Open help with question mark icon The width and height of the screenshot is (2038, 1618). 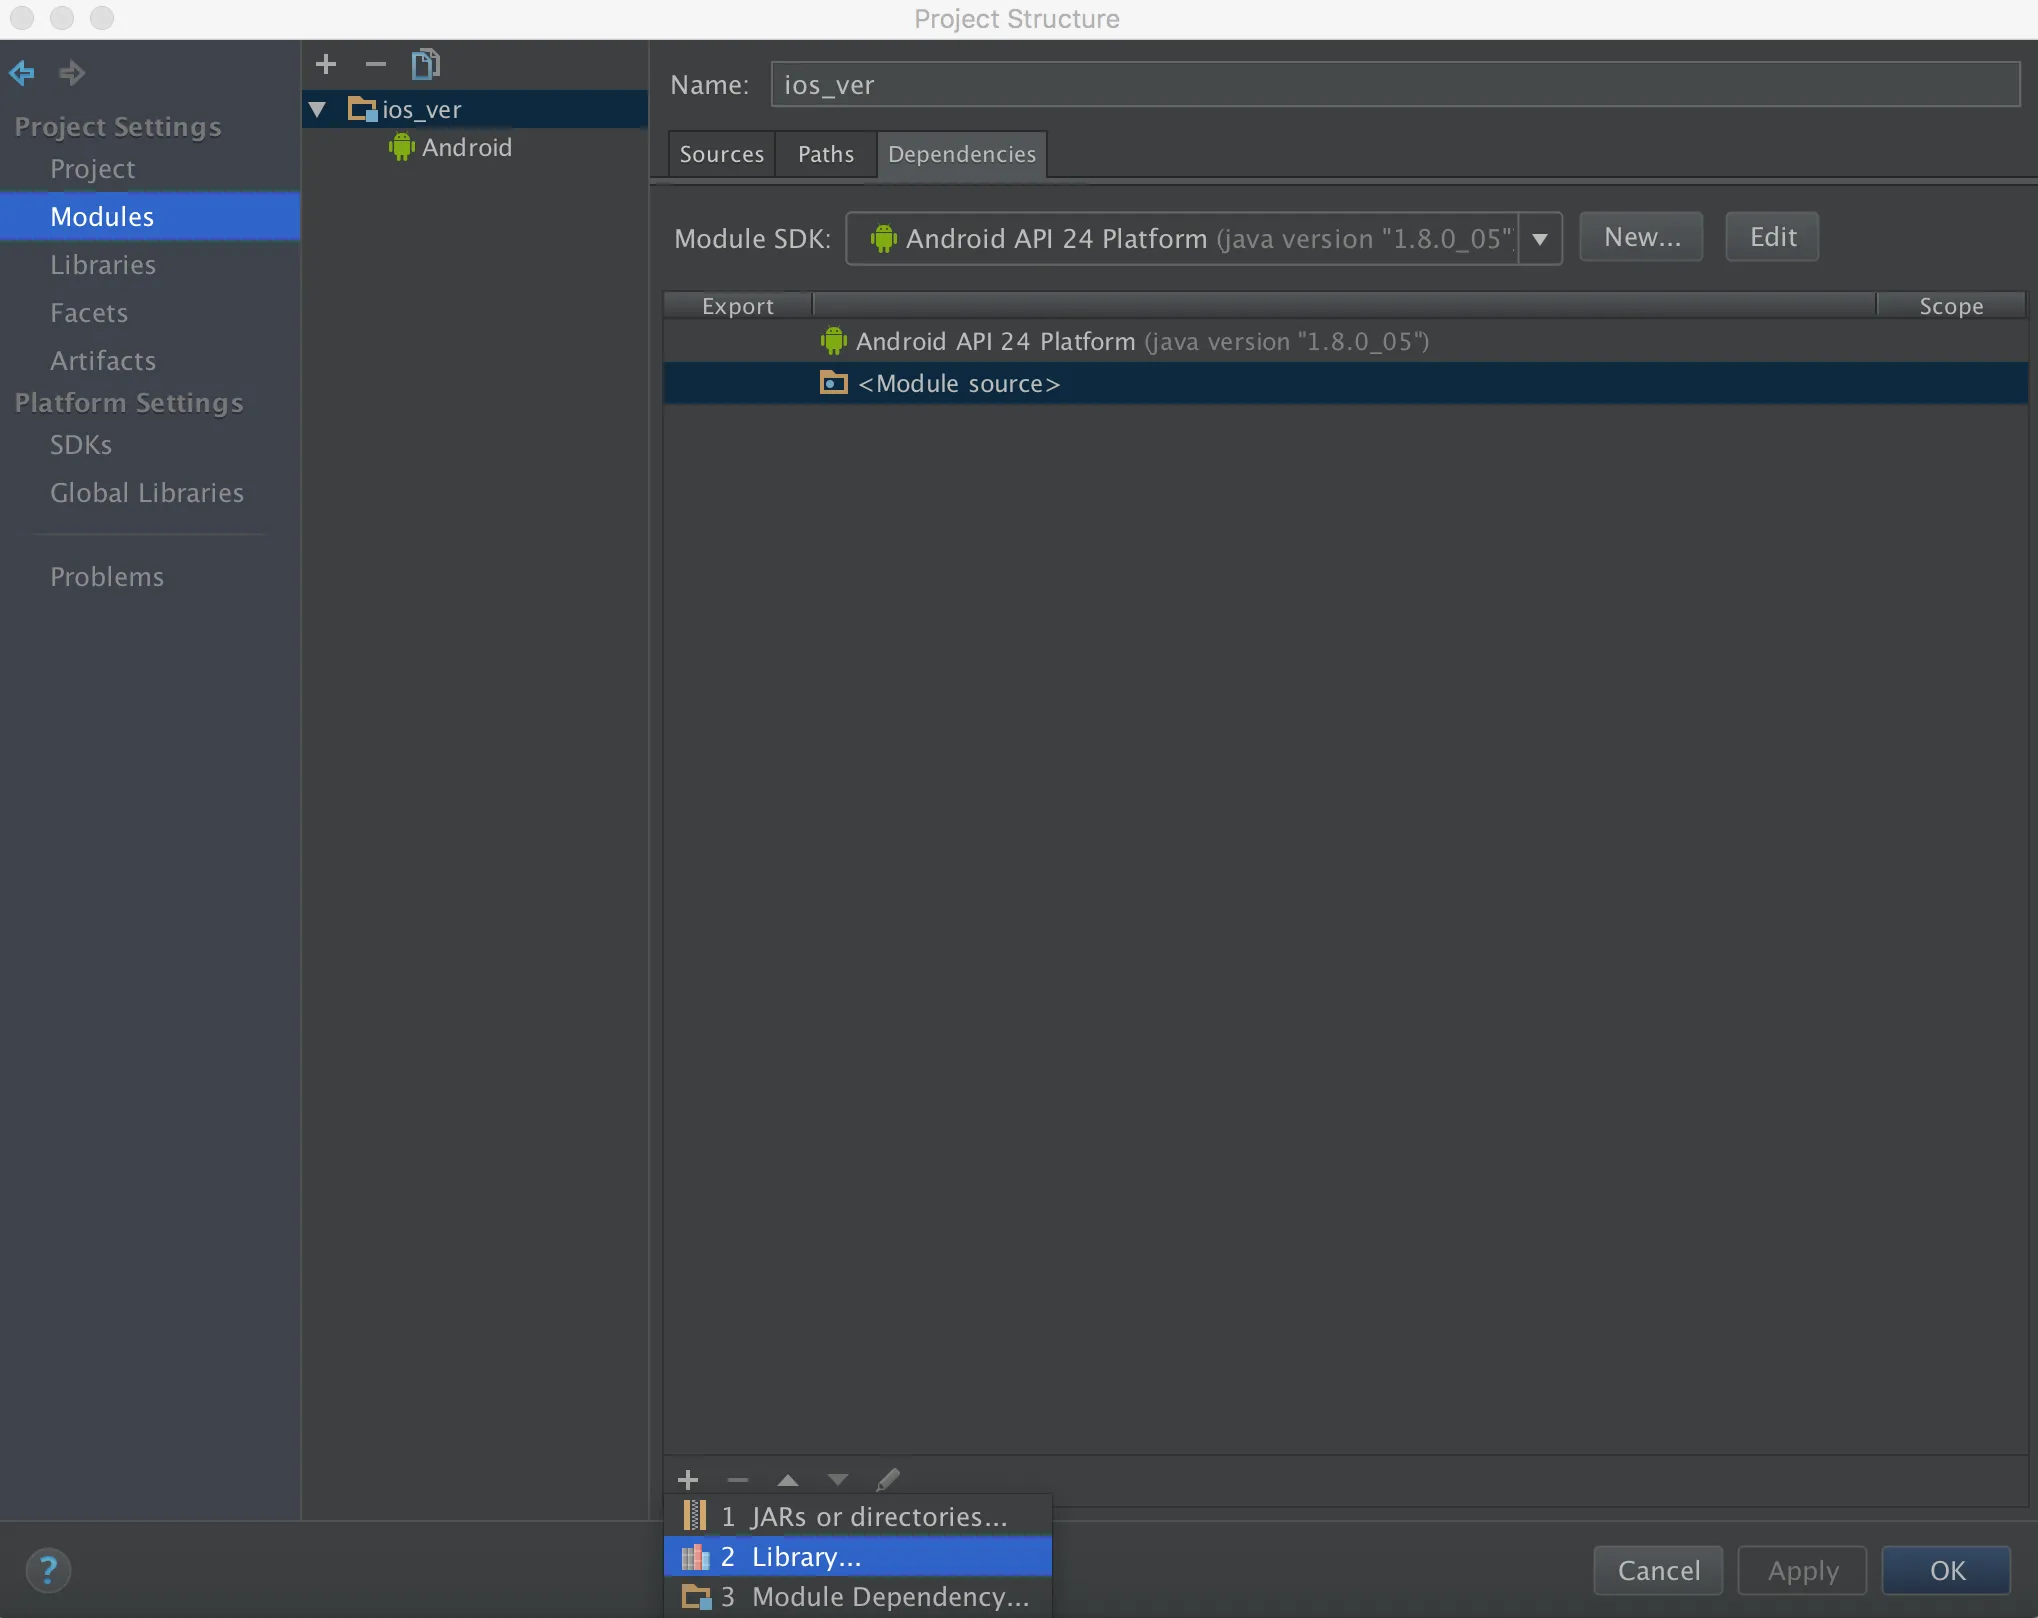(48, 1570)
